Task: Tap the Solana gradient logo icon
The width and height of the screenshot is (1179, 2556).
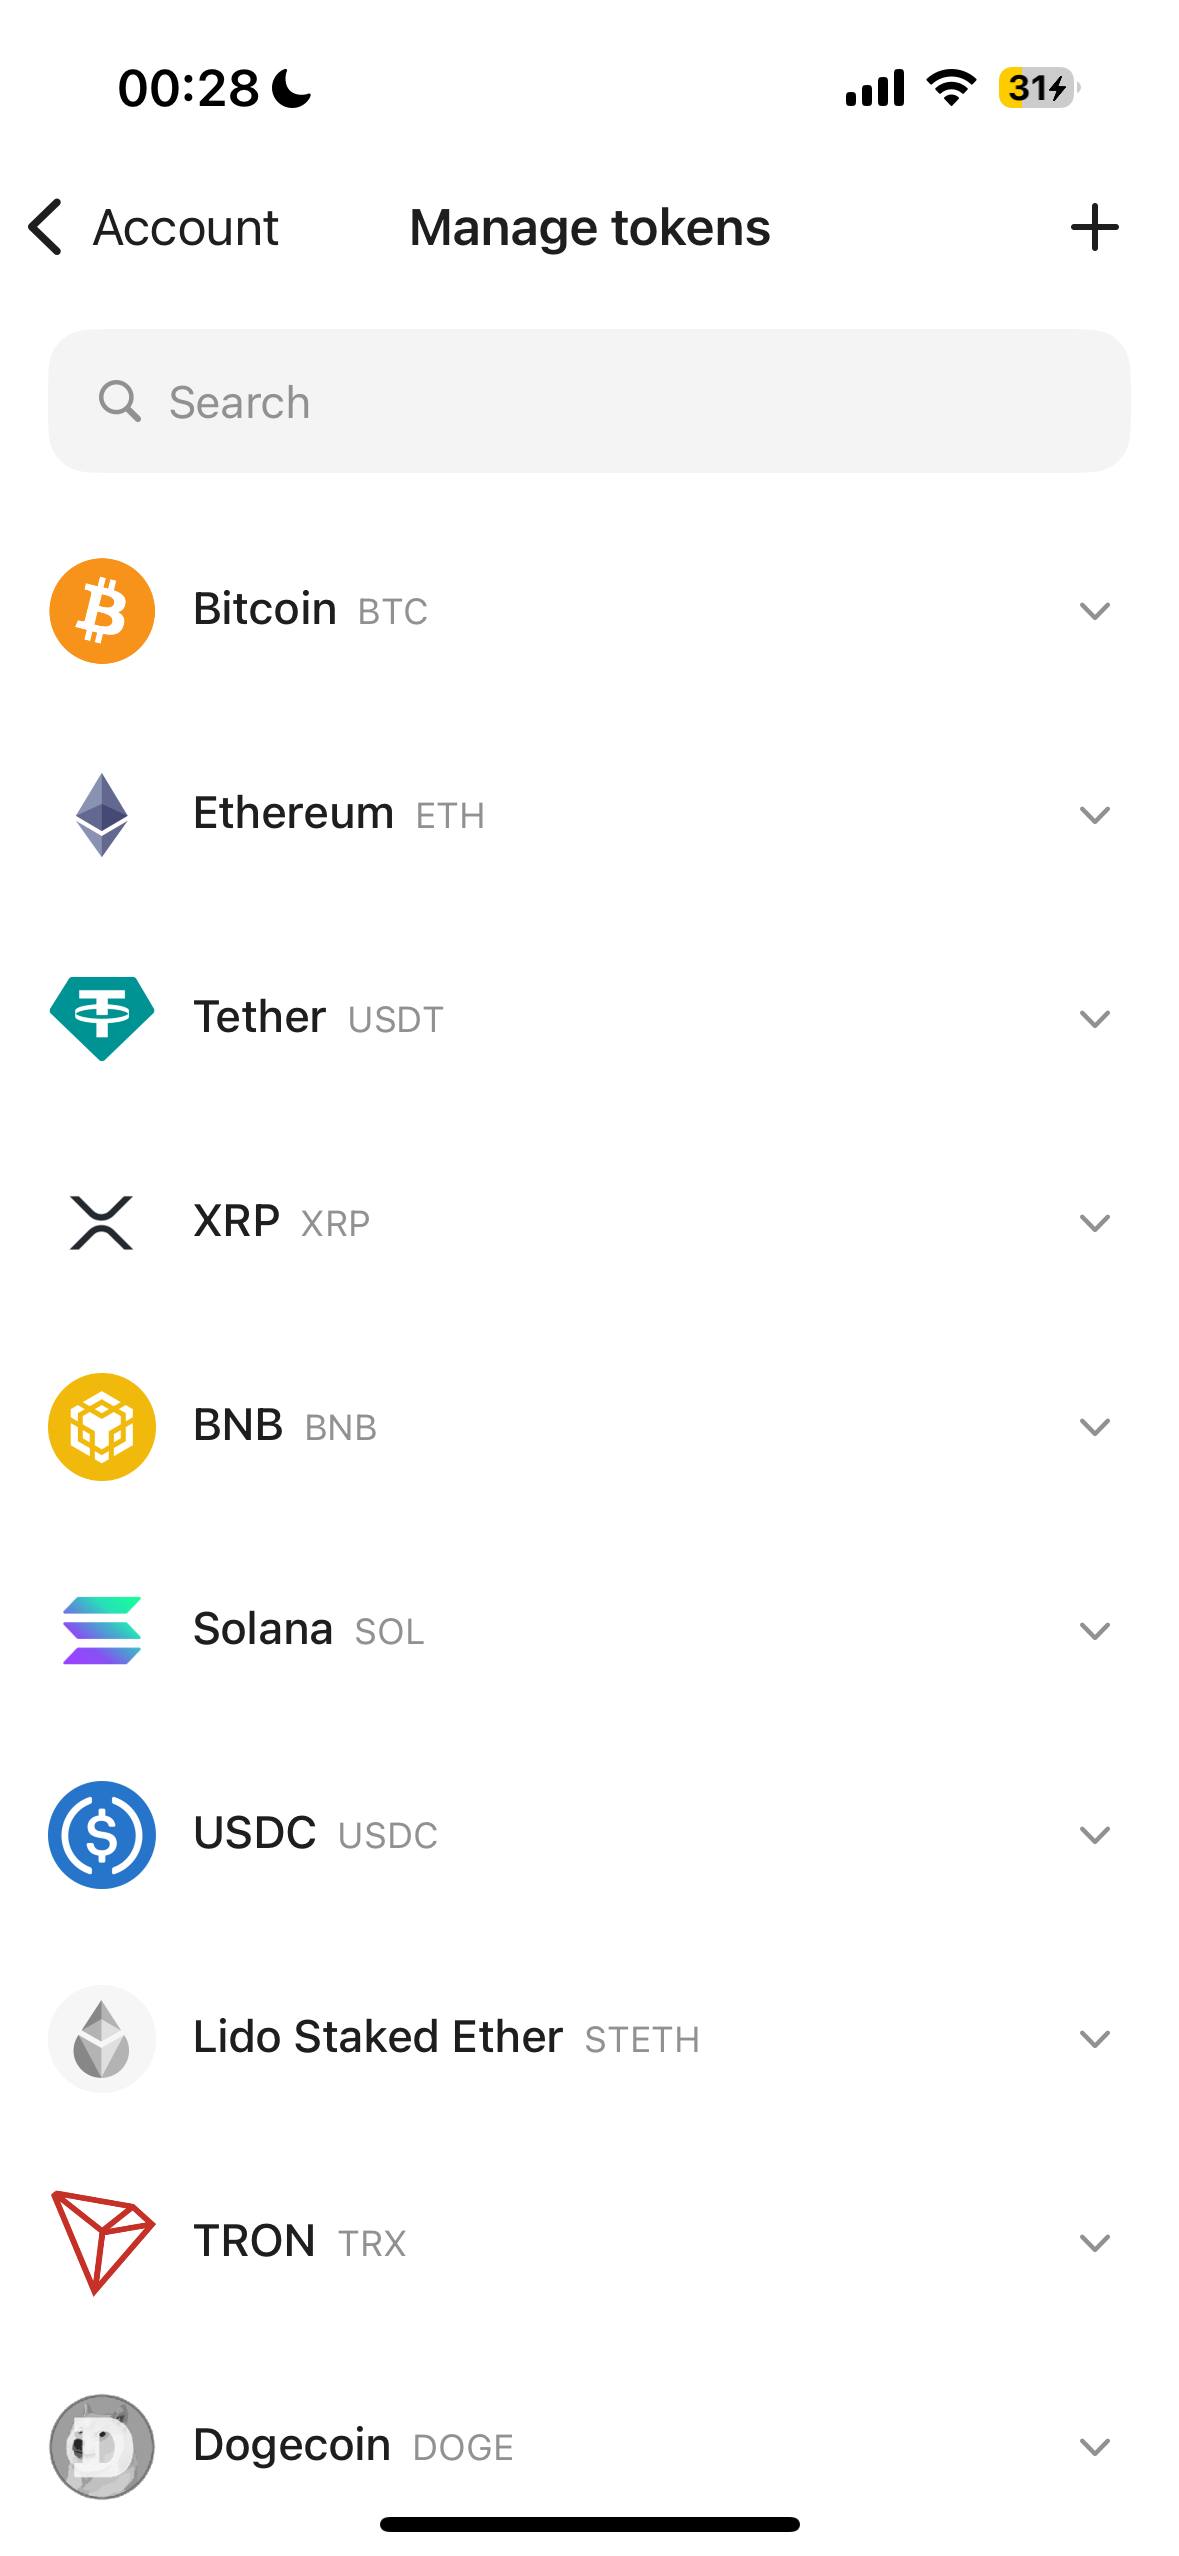Action: point(102,1631)
